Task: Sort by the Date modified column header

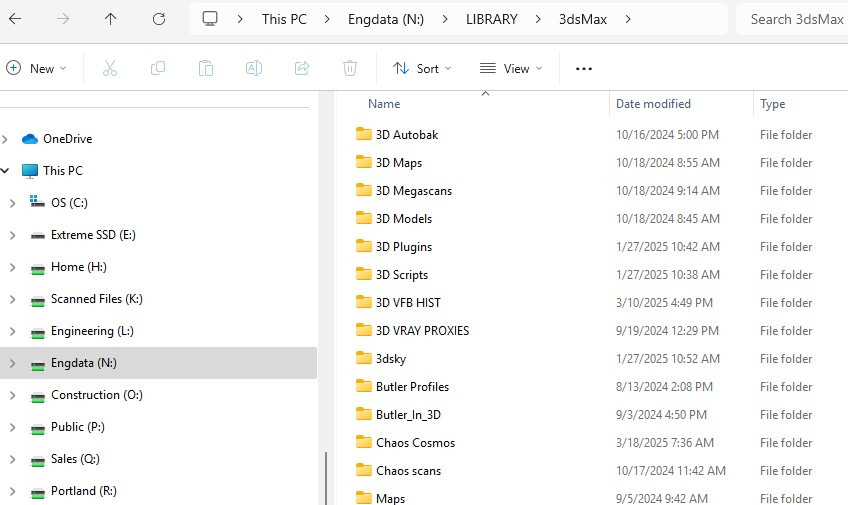Action: [653, 104]
